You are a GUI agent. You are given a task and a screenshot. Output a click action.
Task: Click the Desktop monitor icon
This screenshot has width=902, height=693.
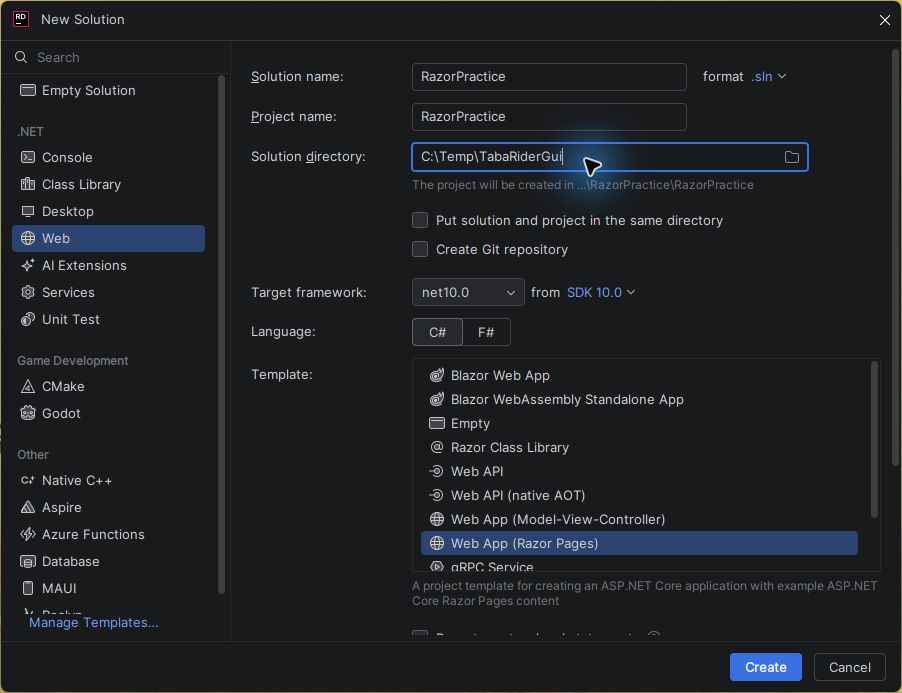(x=28, y=211)
